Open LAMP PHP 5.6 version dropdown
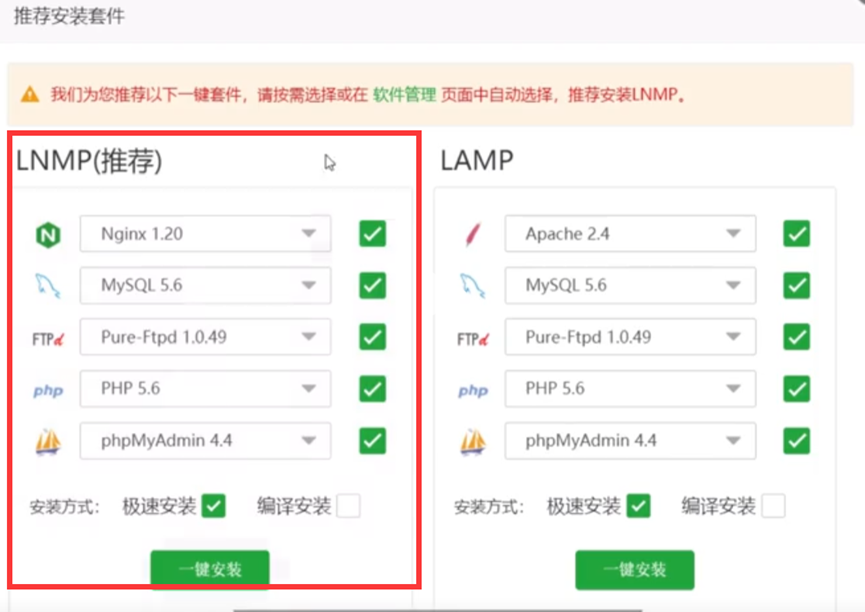Viewport: 865px width, 612px height. point(630,389)
